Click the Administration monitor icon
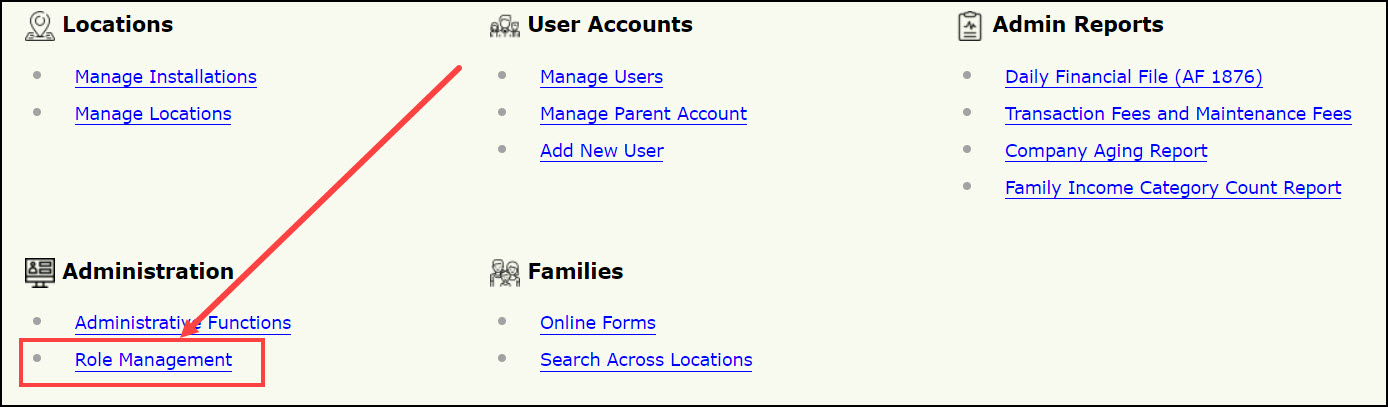The height and width of the screenshot is (407, 1388). click(x=39, y=272)
